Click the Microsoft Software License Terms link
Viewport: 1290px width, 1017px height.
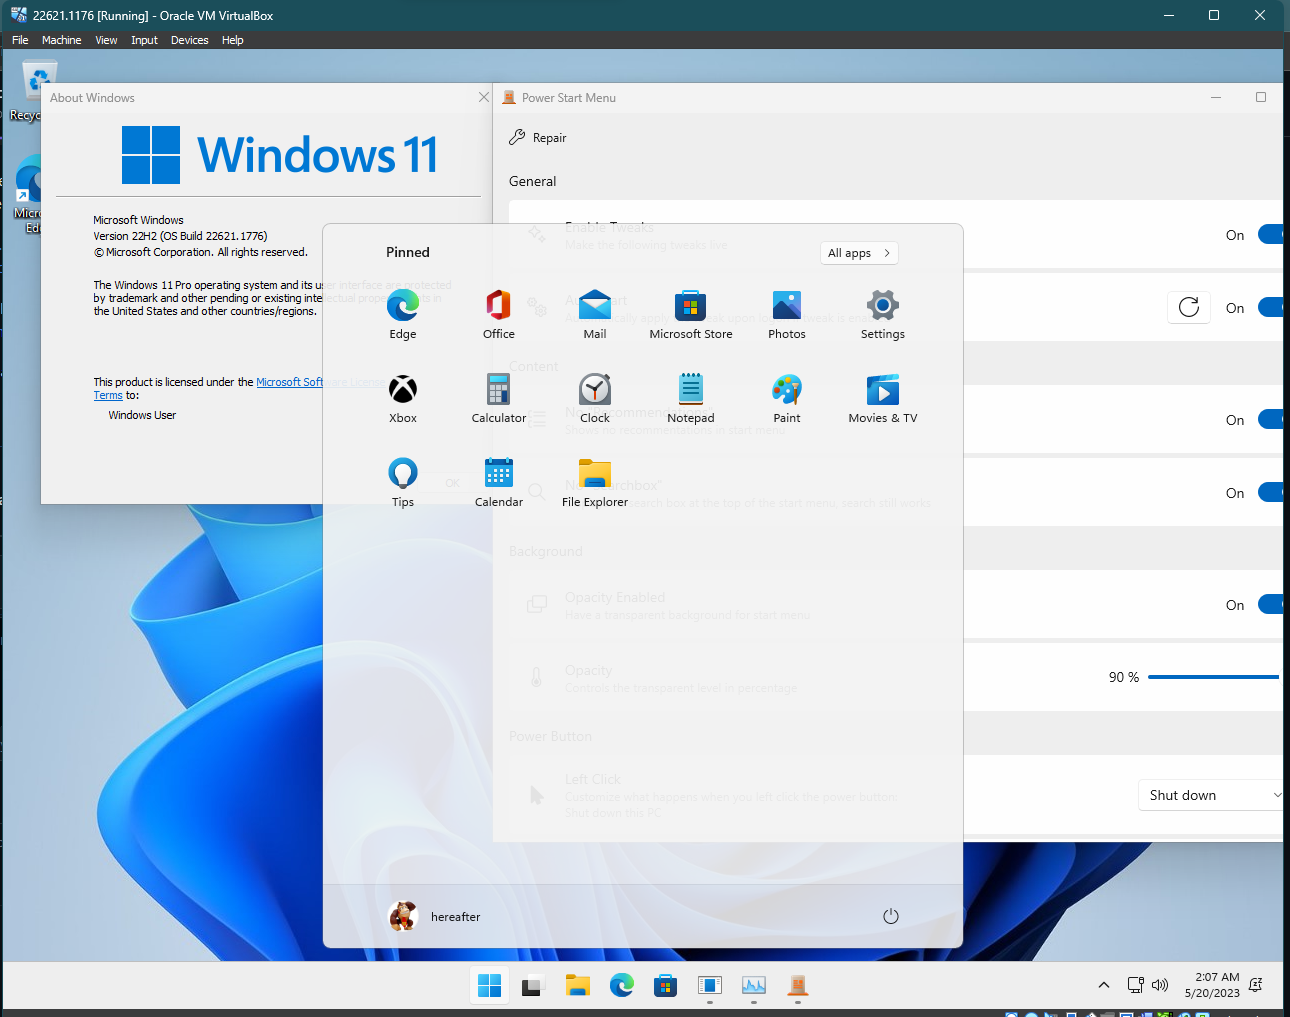point(290,381)
